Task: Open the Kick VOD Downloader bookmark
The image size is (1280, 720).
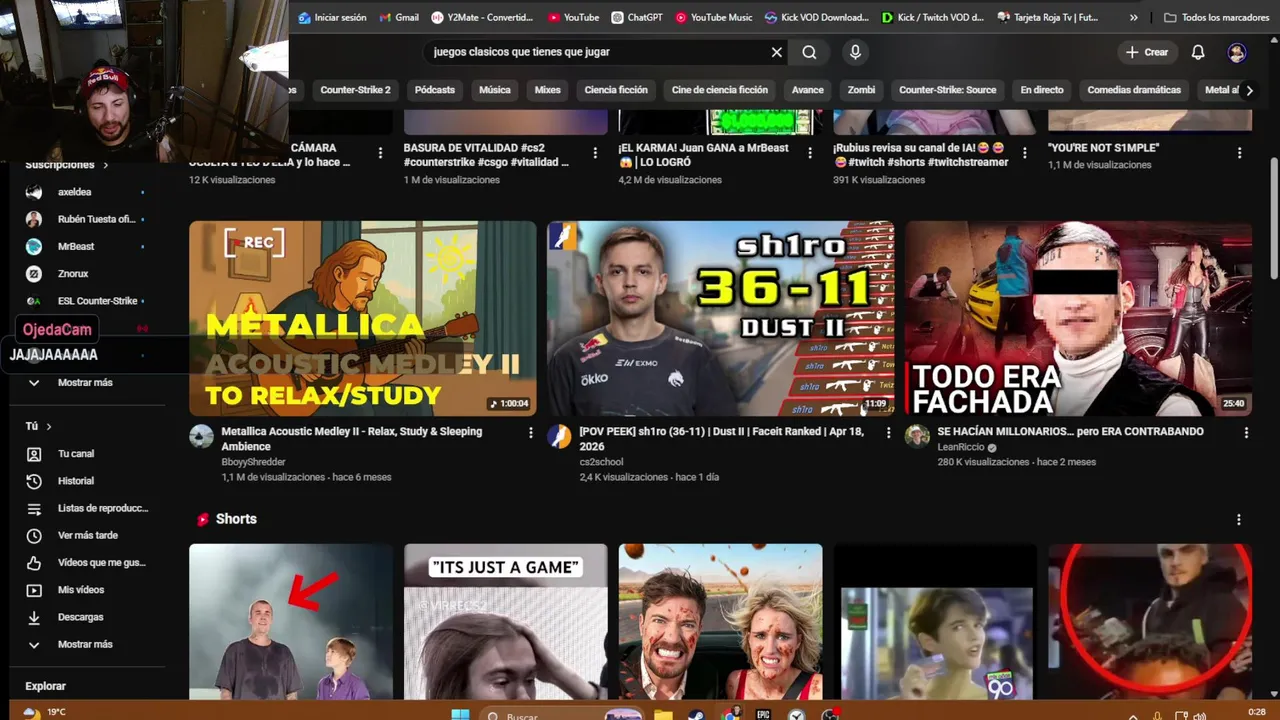Action: click(817, 17)
